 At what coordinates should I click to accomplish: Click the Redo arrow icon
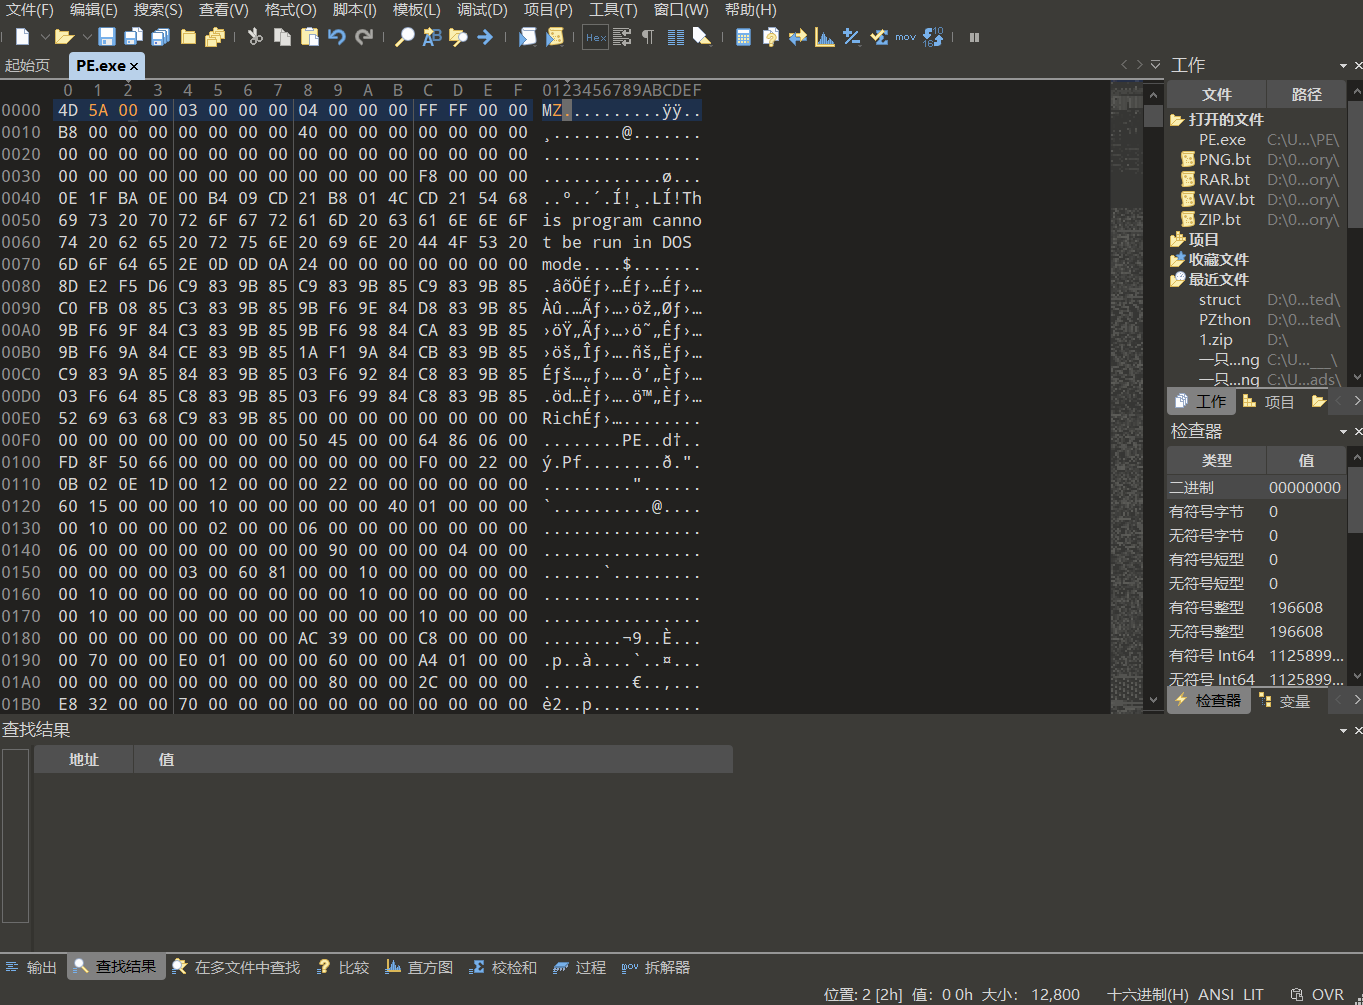[x=364, y=37]
